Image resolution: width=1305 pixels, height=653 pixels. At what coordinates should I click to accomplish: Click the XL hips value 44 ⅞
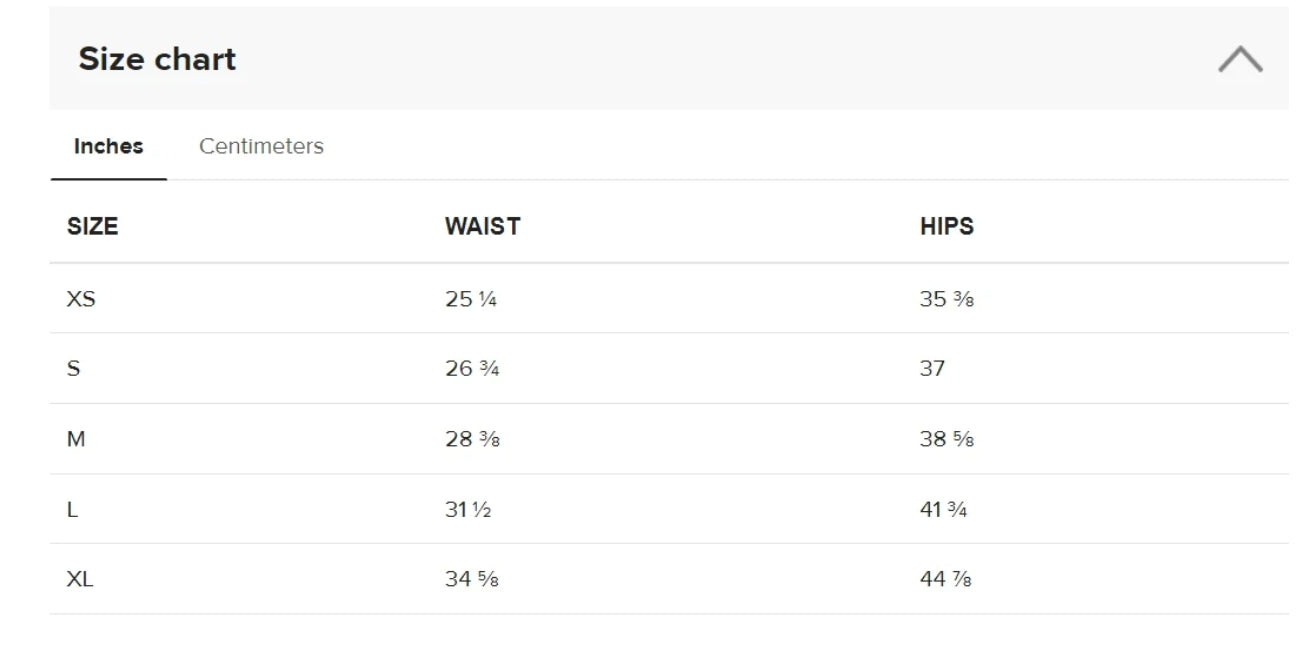946,579
